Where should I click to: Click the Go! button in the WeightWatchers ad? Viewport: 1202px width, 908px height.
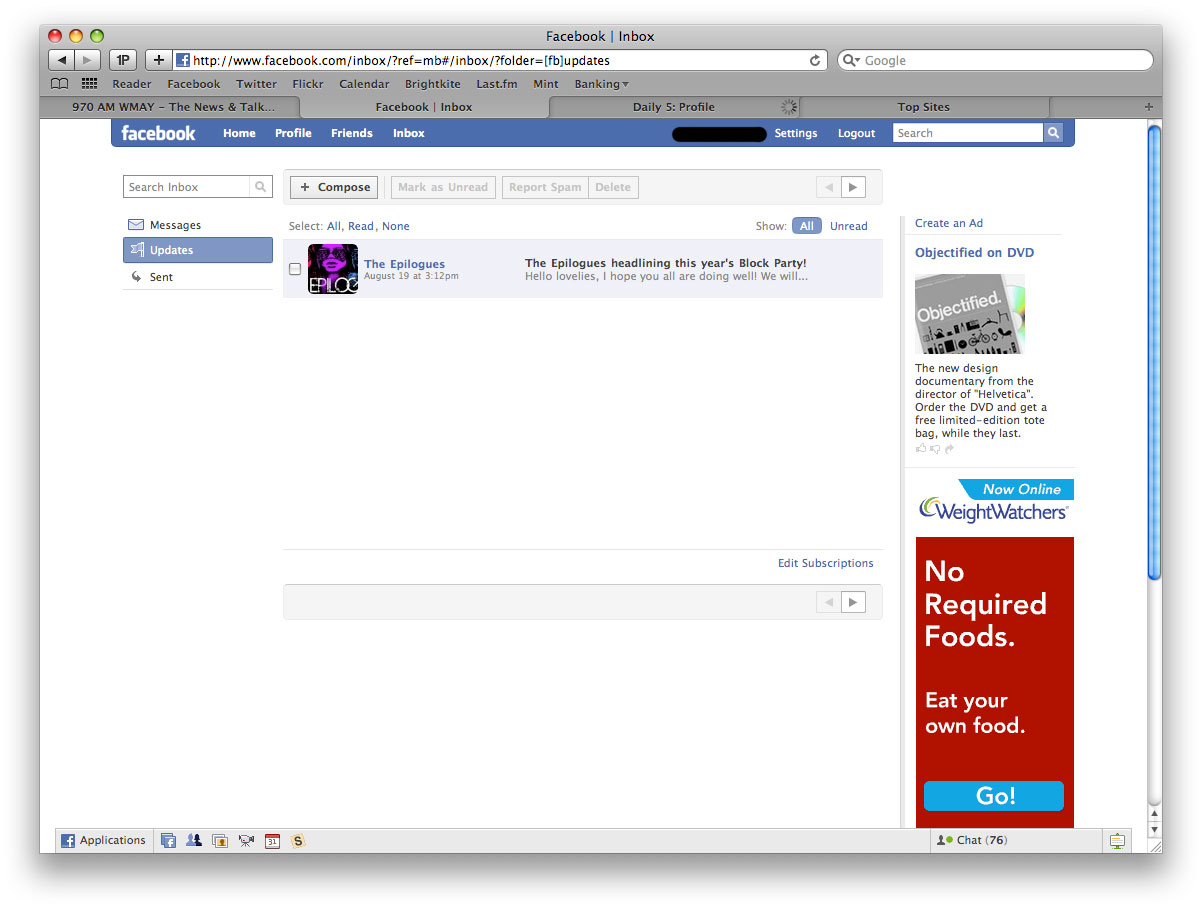click(x=994, y=796)
